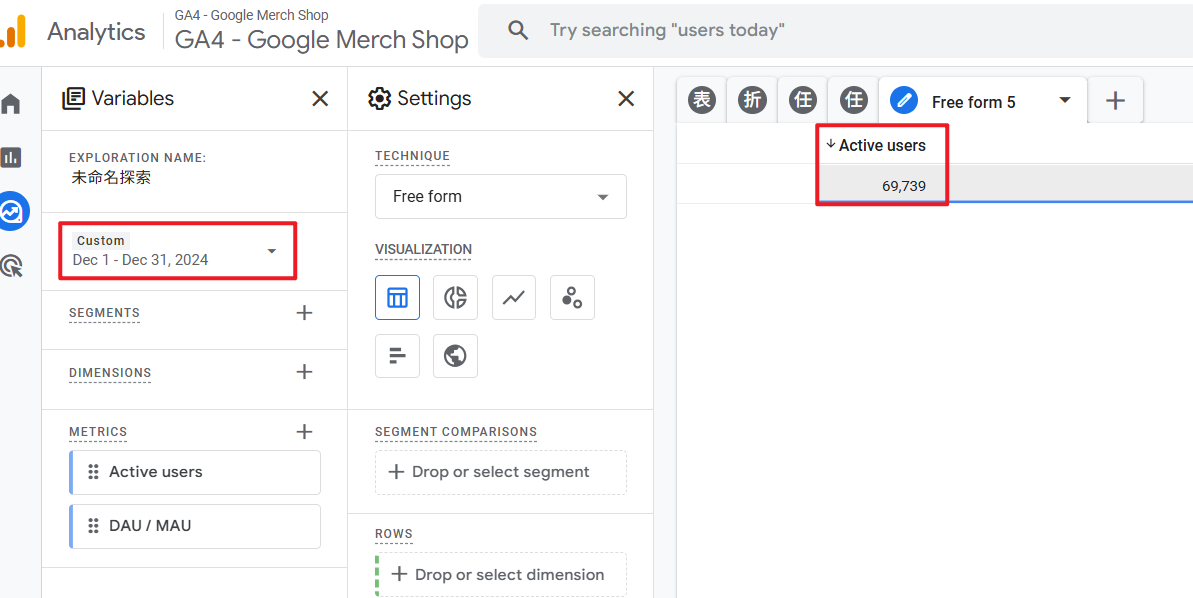The width and height of the screenshot is (1193, 598).
Task: Edit the exploration name 未命名探索
Action: 110,177
